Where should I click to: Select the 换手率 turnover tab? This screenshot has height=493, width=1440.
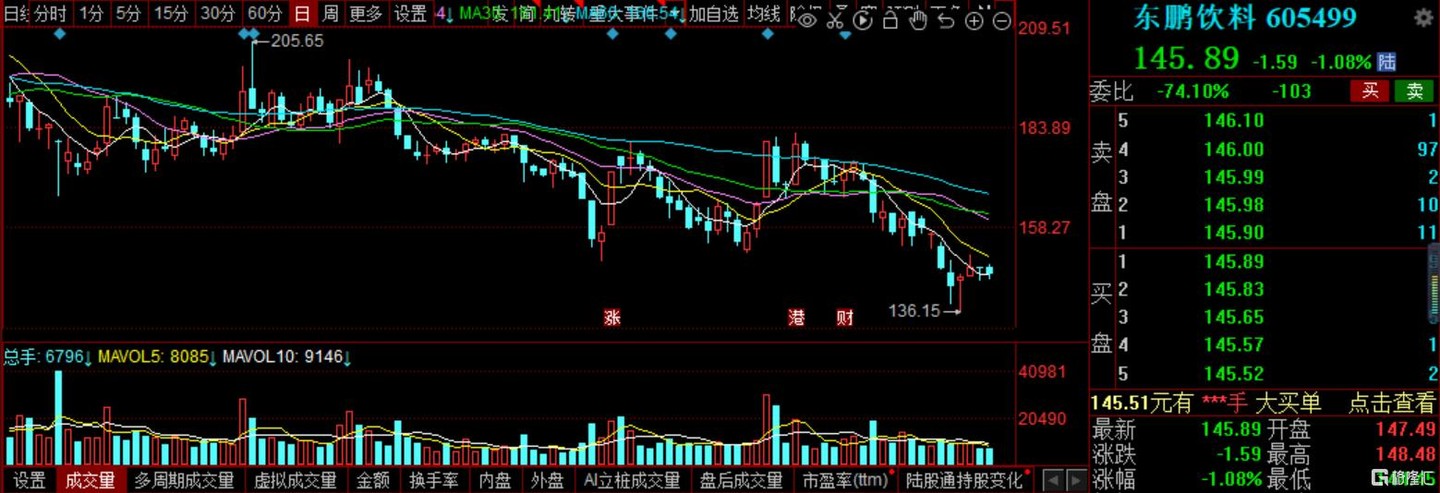(x=433, y=481)
